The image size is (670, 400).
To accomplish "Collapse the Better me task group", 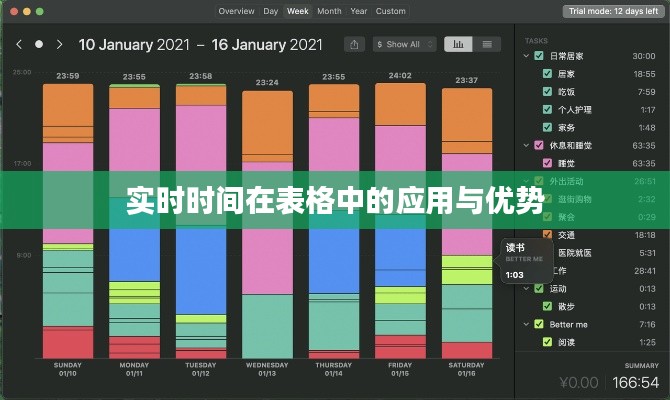I will click(x=526, y=324).
